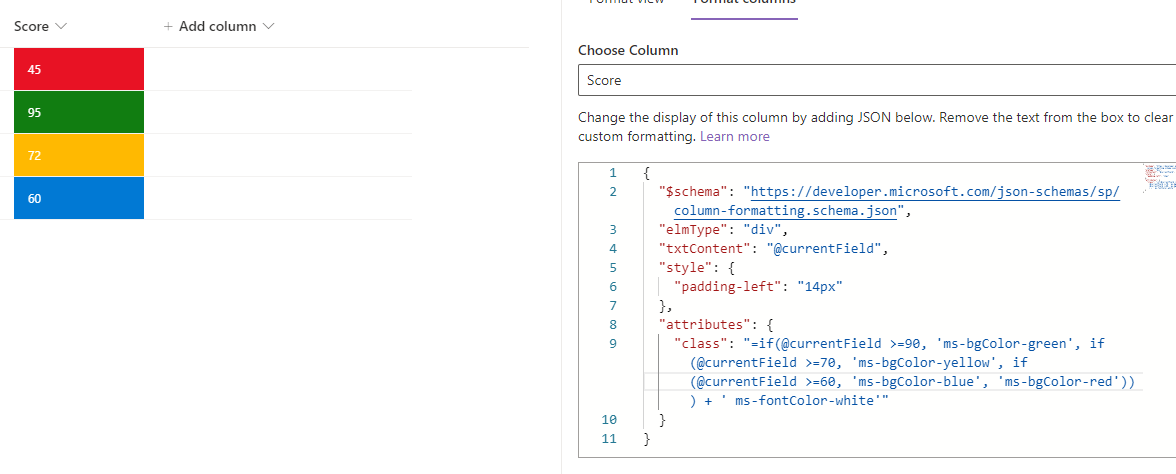Image resolution: width=1176 pixels, height=474 pixels.
Task: Open the Score column header menu
Action: coord(40,26)
